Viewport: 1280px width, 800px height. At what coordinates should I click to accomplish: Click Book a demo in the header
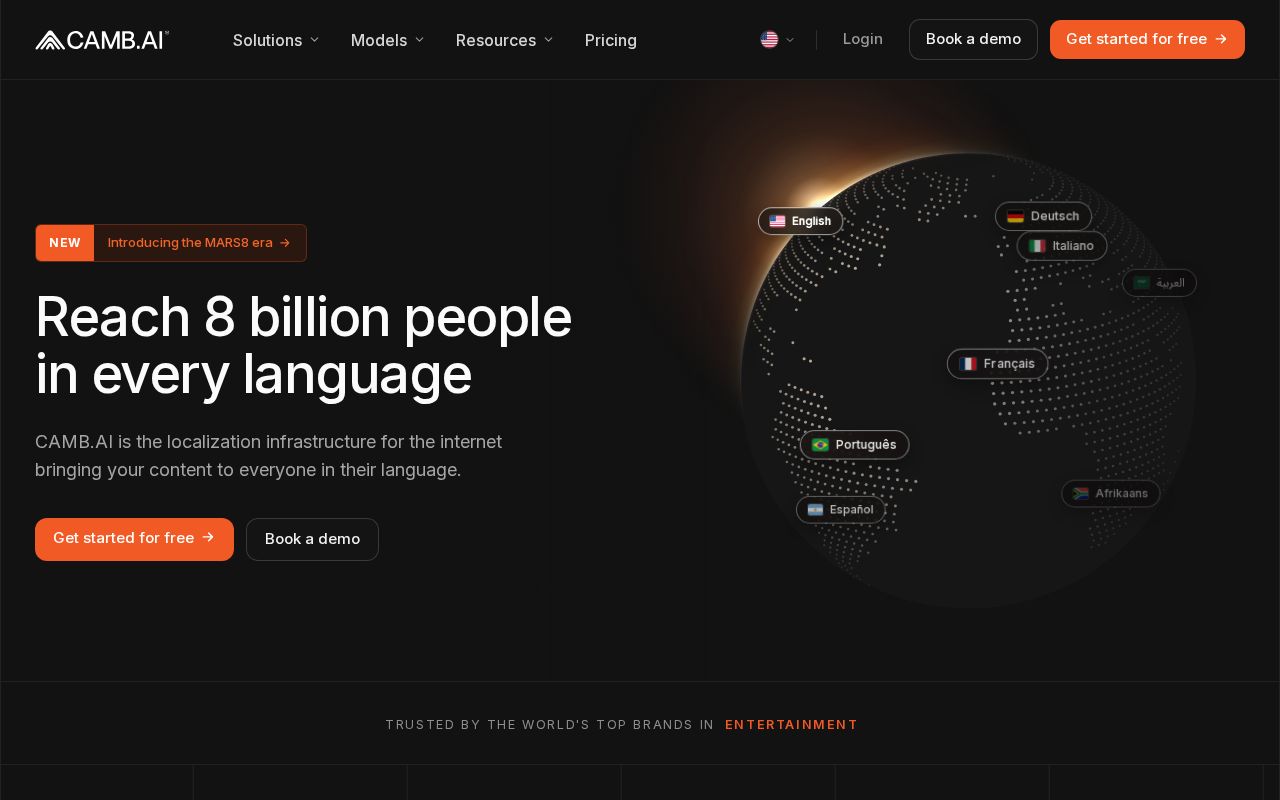tap(973, 39)
